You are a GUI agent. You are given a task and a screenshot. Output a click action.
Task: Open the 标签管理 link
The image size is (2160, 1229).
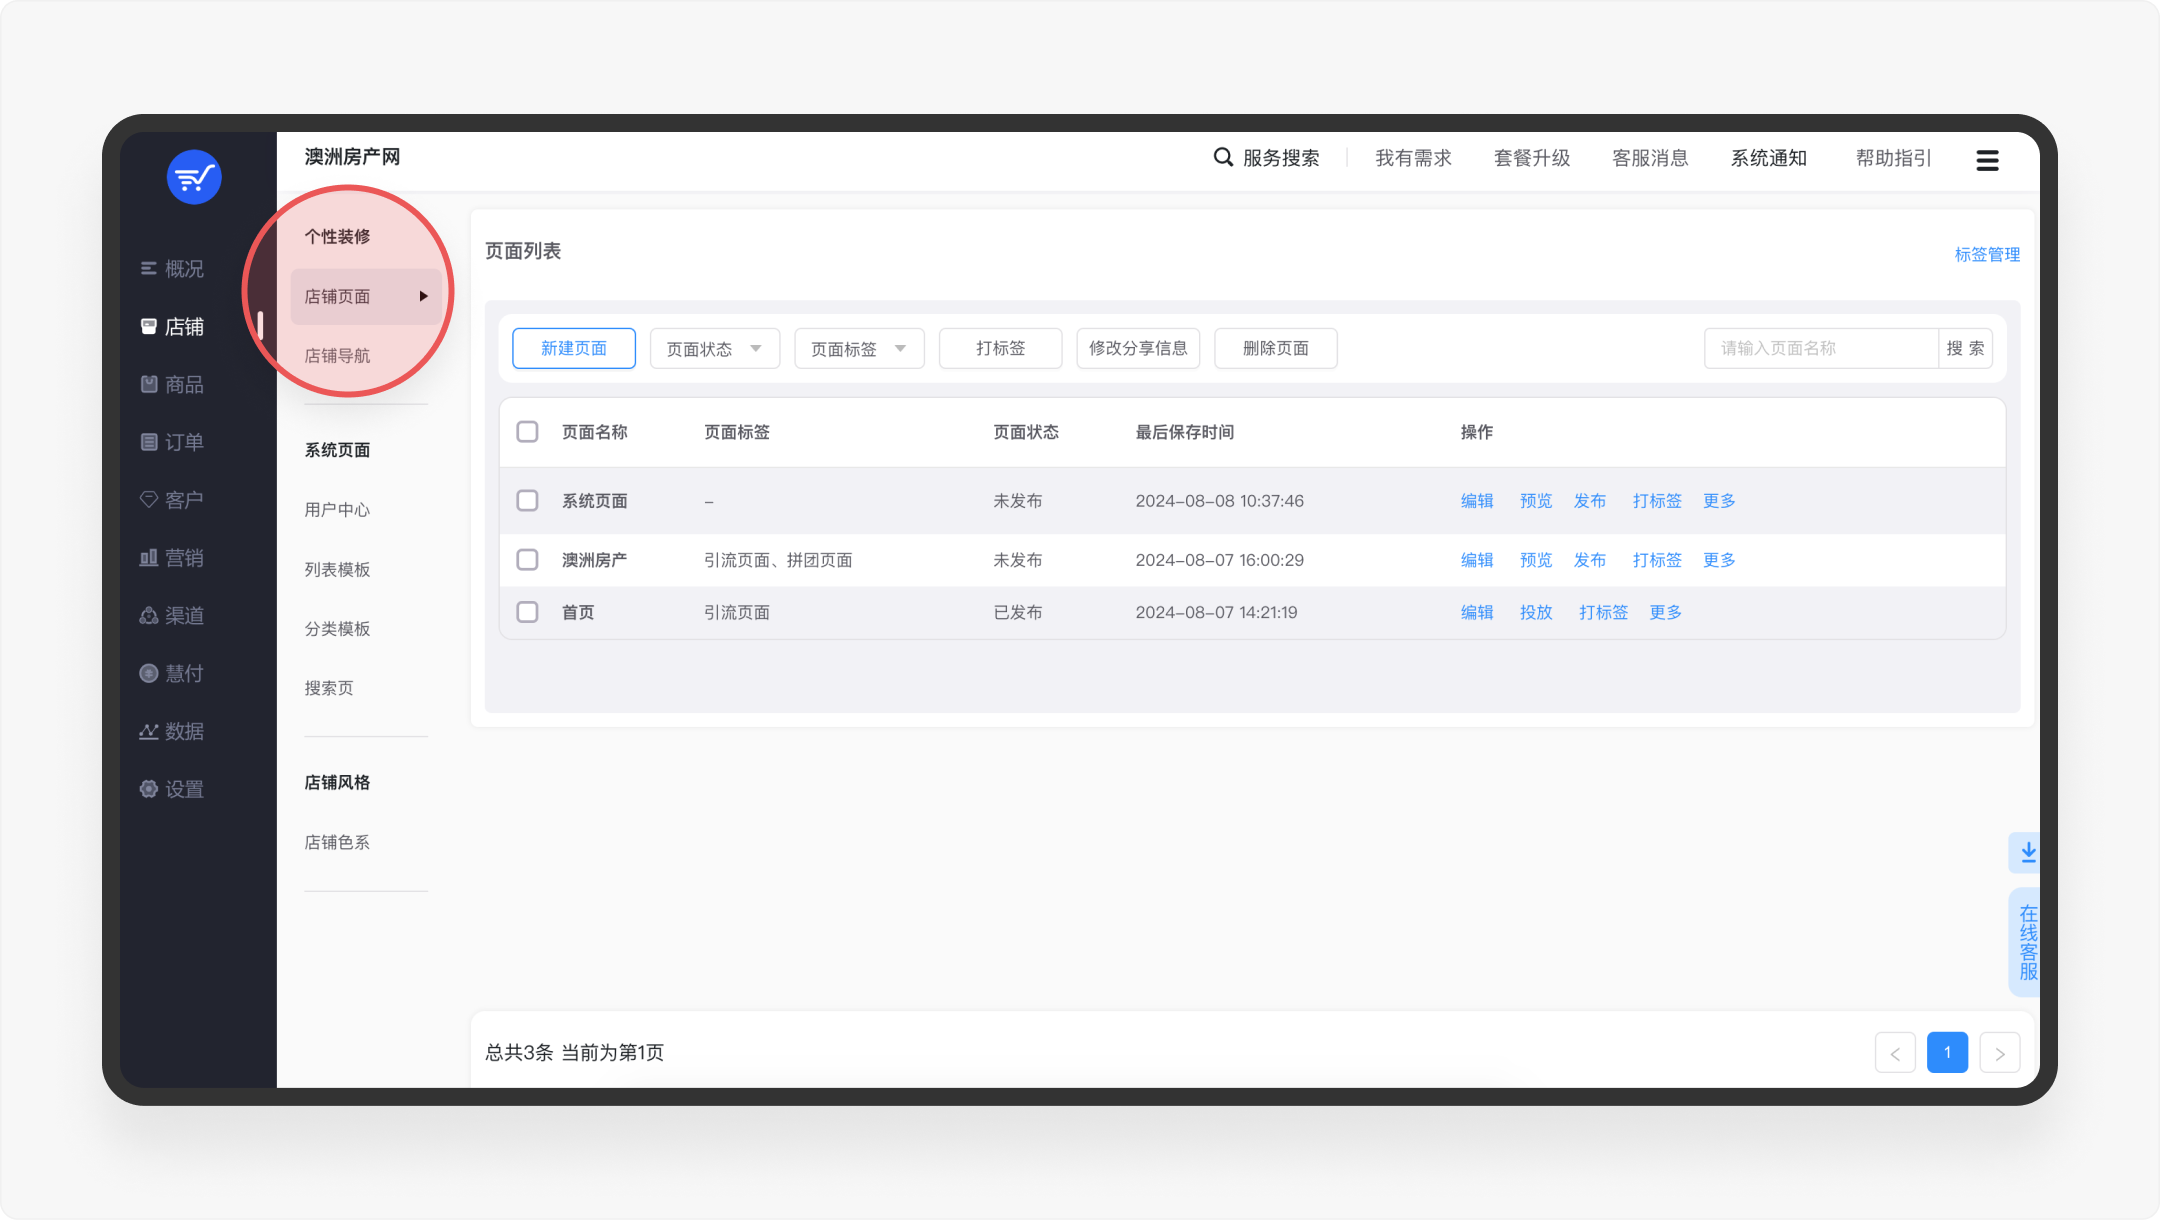pyautogui.click(x=1987, y=254)
